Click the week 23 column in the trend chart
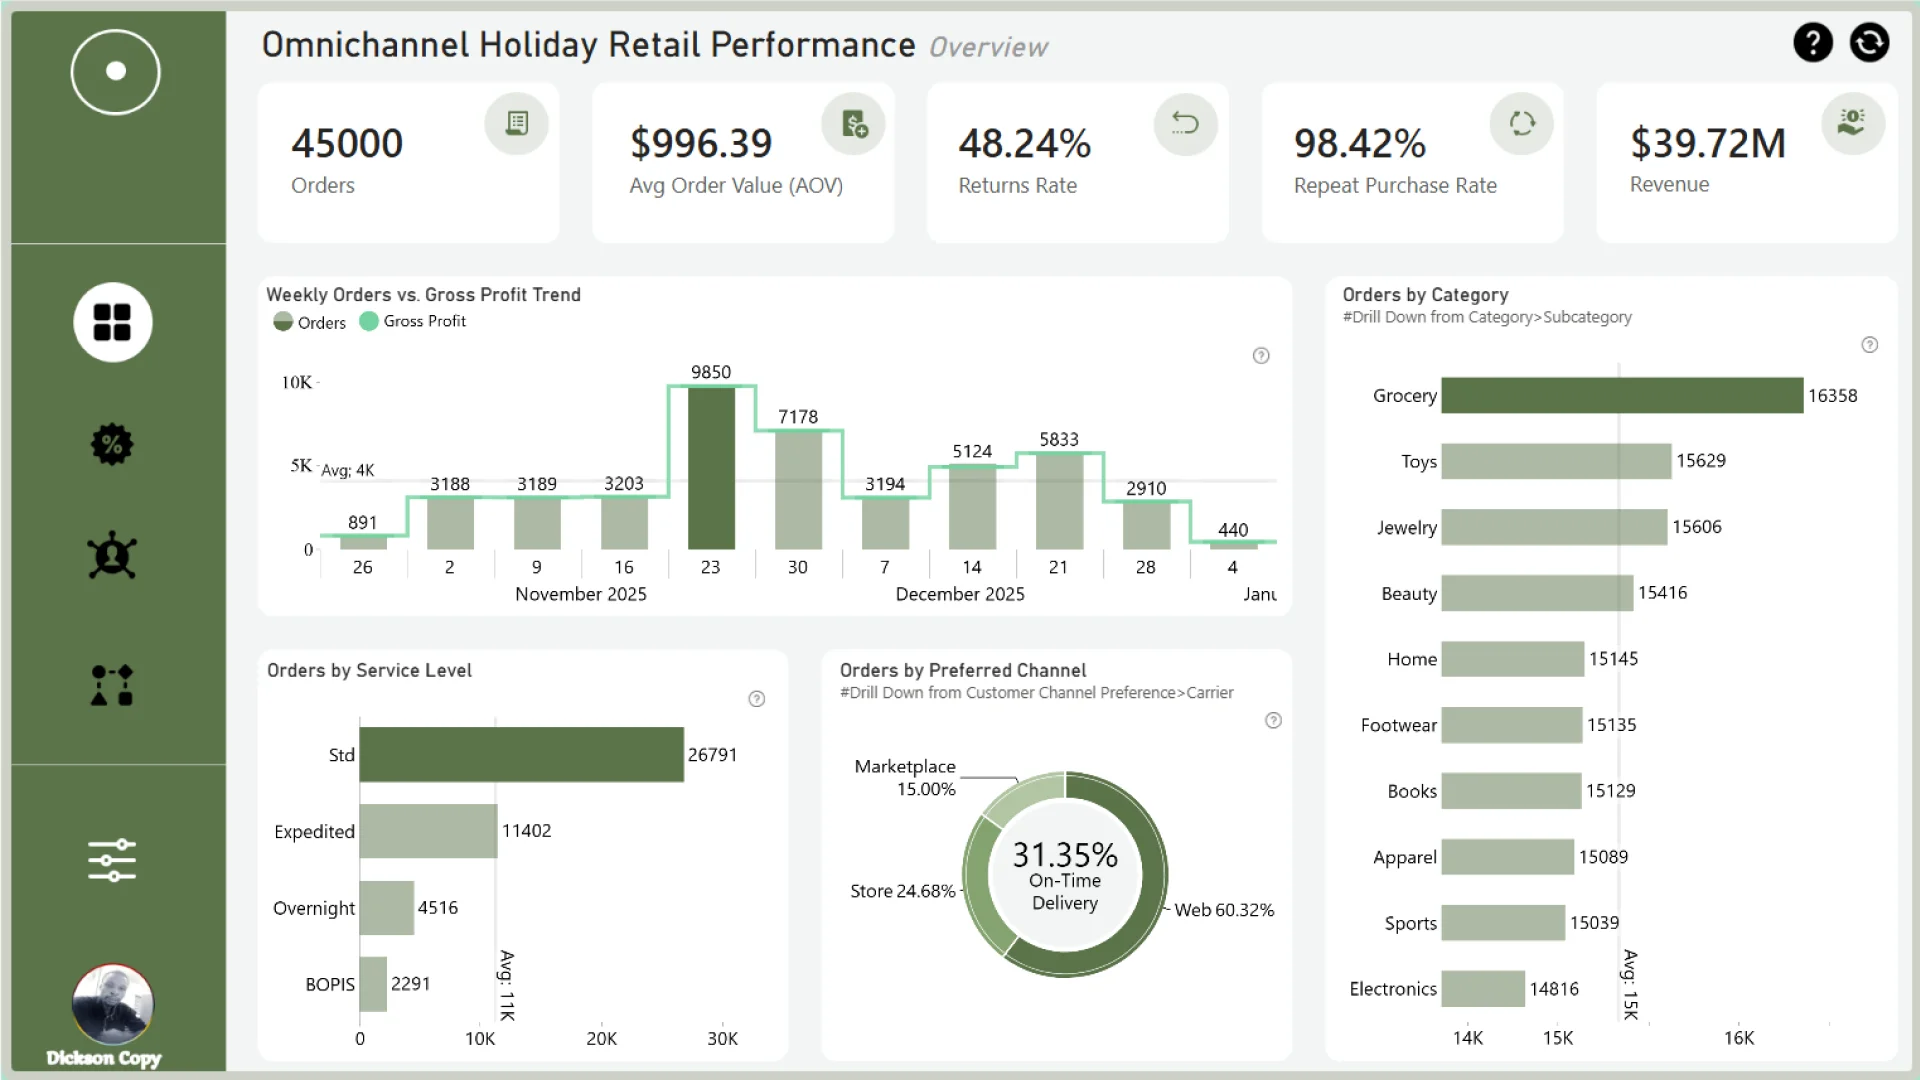 (x=711, y=468)
